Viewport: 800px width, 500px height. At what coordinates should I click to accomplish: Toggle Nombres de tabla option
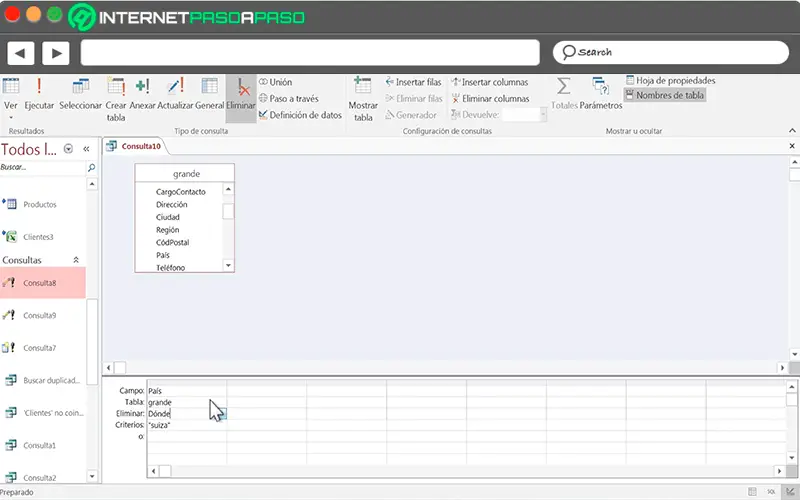665,95
